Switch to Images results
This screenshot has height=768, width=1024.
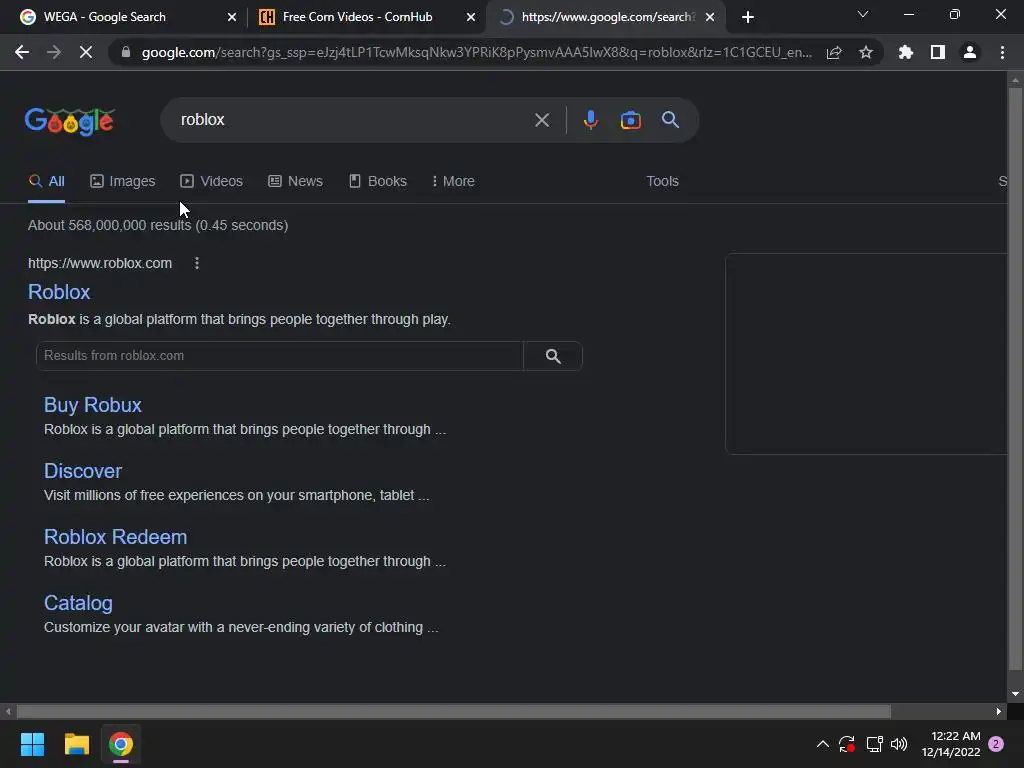coord(123,182)
